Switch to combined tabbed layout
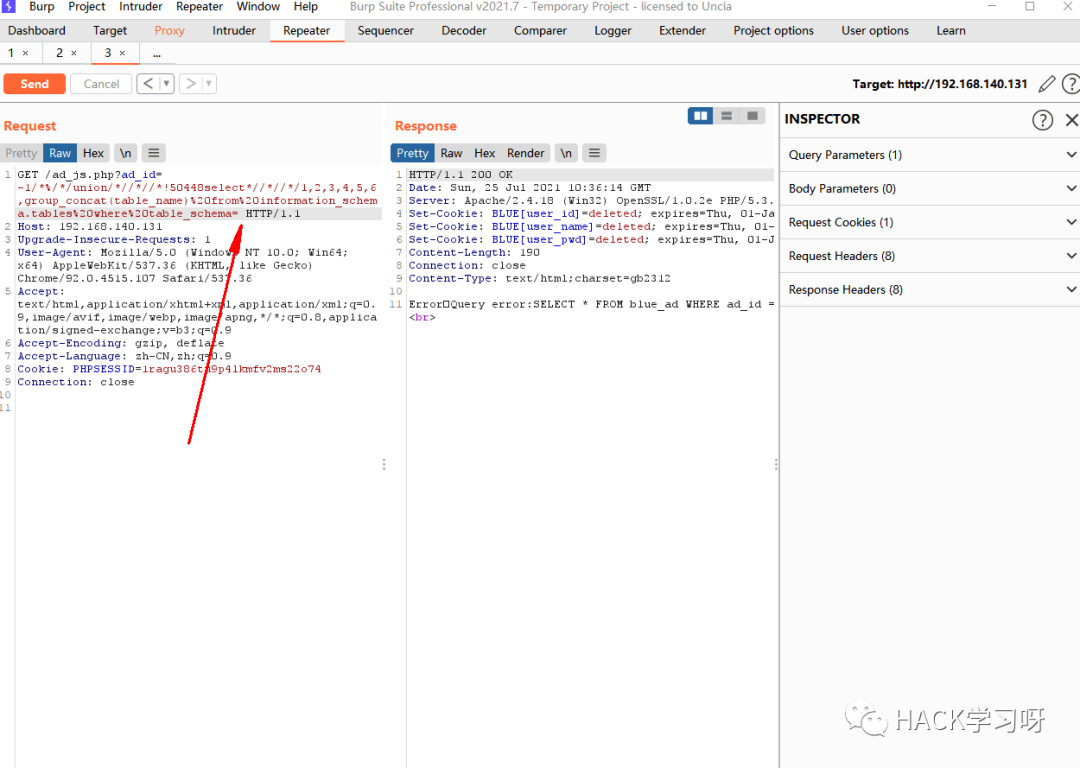The height and width of the screenshot is (768, 1080). (x=752, y=116)
